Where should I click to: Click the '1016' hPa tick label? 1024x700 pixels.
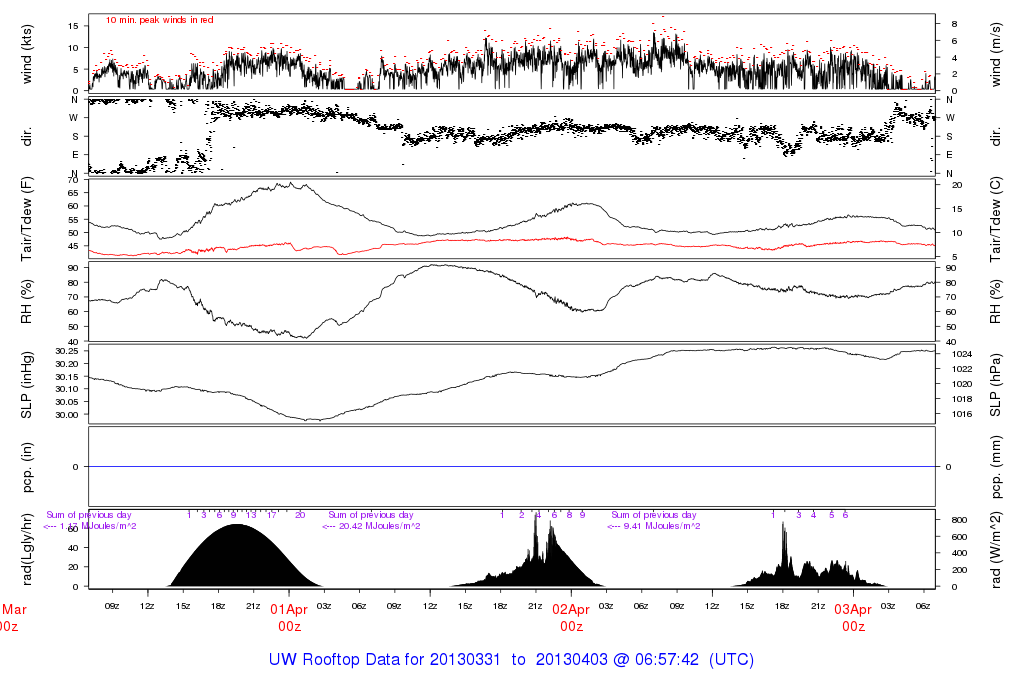[962, 414]
